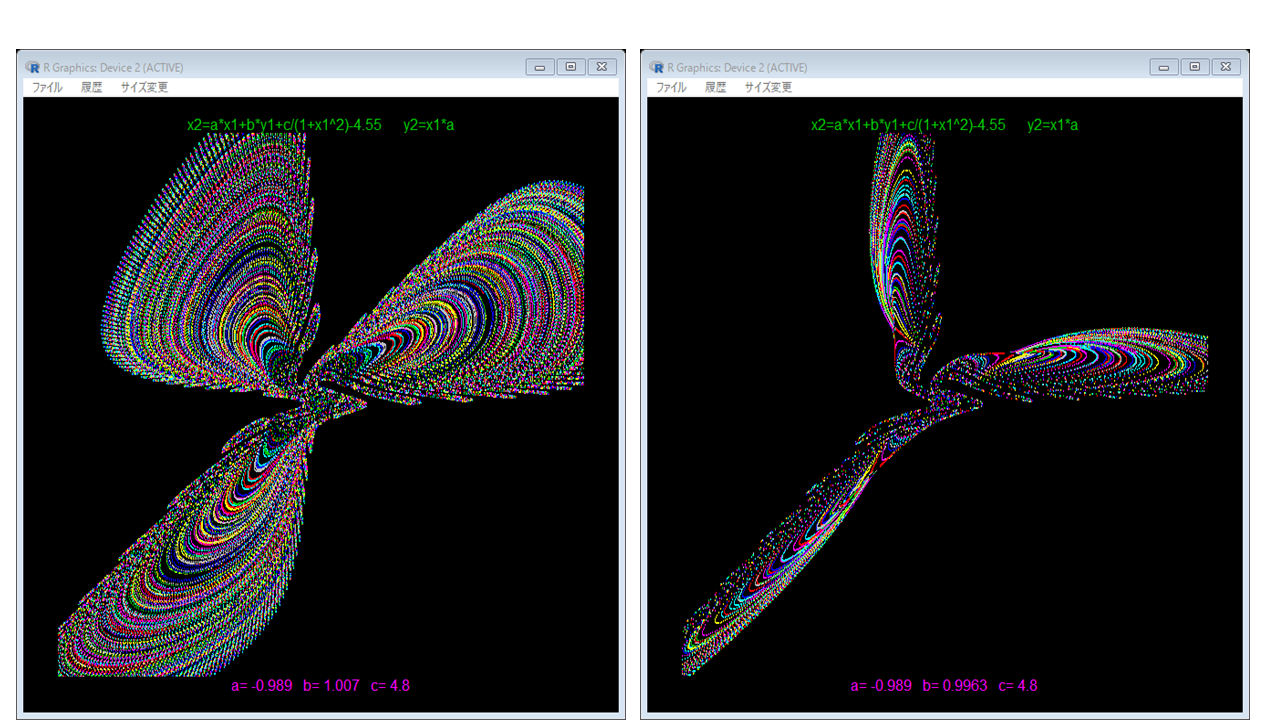The width and height of the screenshot is (1280, 720).
Task: Click the left window's title bar text
Action: point(113,67)
